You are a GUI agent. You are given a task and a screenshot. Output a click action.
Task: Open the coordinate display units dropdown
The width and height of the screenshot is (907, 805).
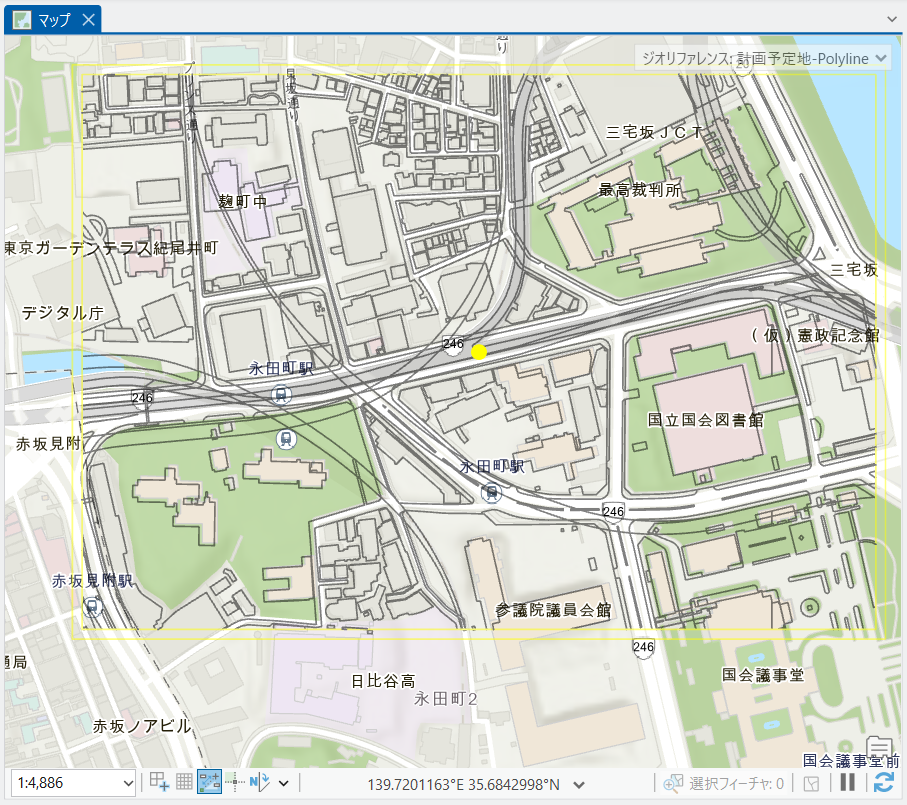(579, 783)
